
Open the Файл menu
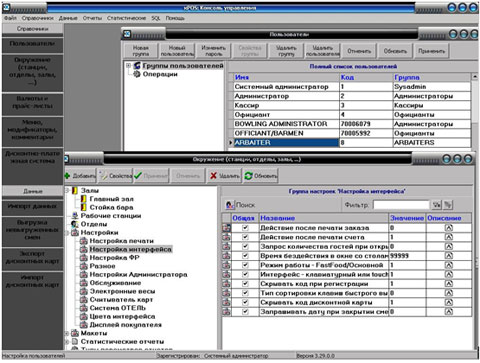coord(10,18)
